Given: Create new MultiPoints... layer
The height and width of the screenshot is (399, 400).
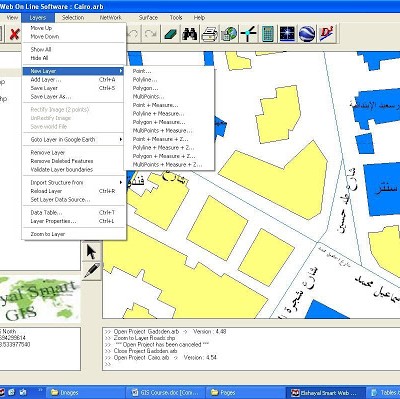Looking at the screenshot, I should click(x=169, y=97).
